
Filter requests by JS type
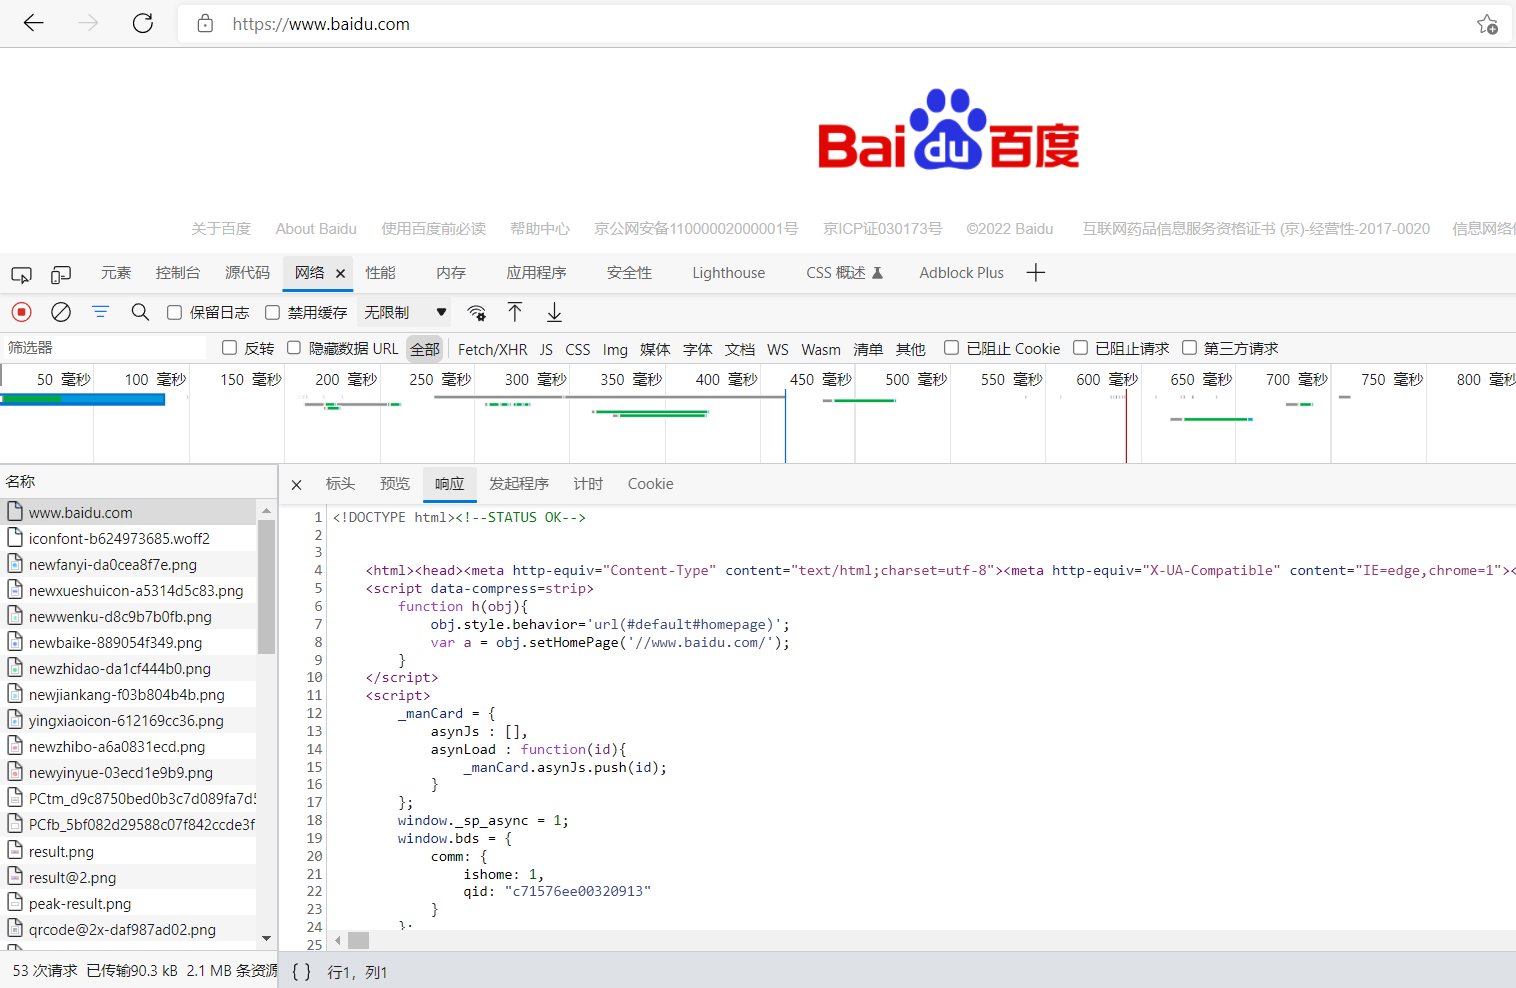546,349
